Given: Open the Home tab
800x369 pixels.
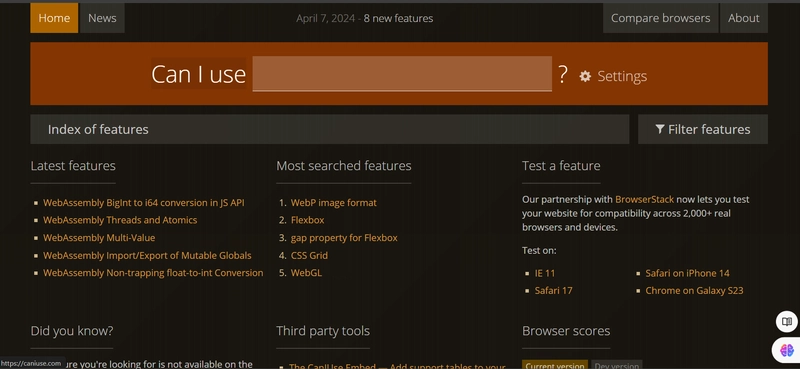Looking at the screenshot, I should pos(54,18).
